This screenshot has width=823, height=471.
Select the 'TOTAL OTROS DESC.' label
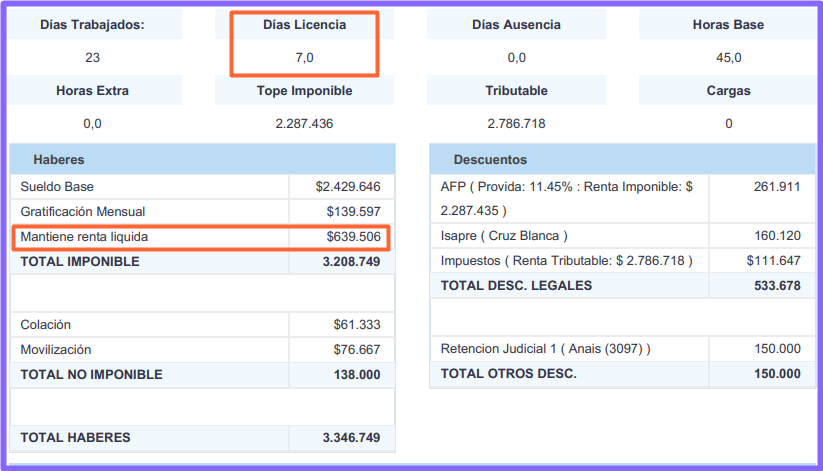(509, 374)
